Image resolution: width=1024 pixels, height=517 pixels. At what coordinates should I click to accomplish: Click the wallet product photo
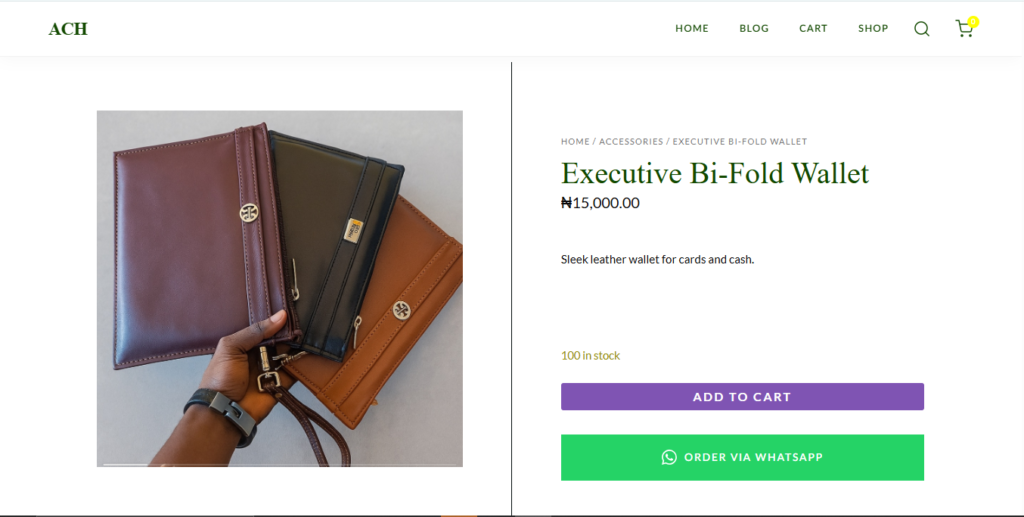point(279,288)
